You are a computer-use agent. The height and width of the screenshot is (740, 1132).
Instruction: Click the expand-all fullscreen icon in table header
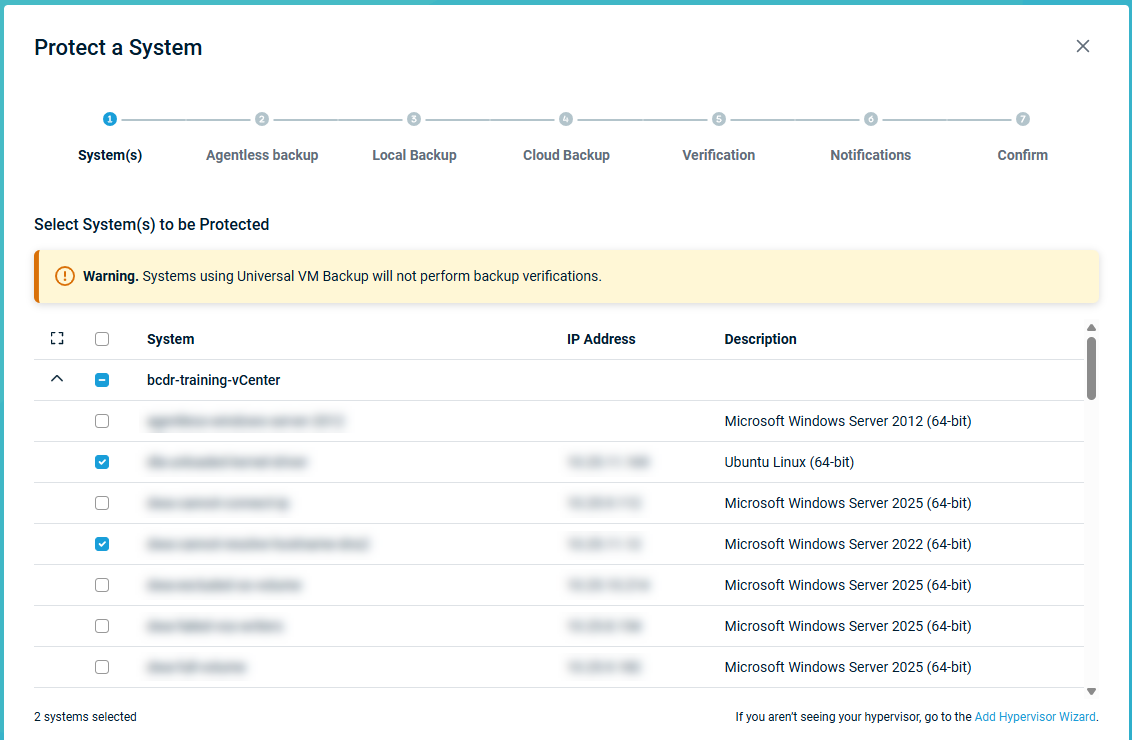57,339
